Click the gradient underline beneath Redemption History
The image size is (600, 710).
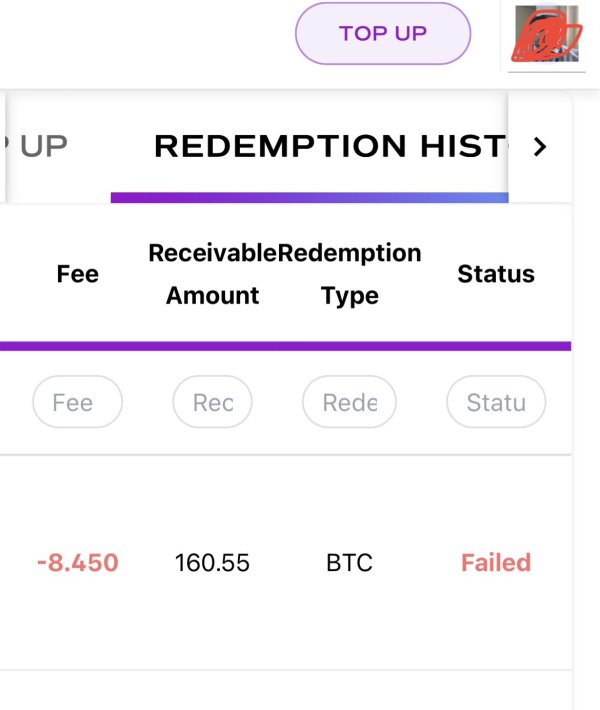310,197
